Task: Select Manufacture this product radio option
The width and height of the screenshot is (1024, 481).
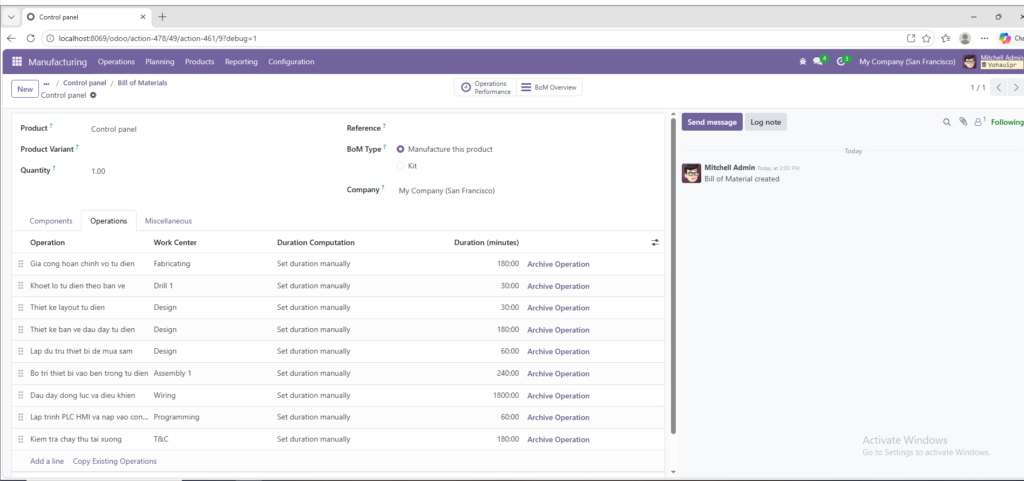Action: (x=401, y=149)
